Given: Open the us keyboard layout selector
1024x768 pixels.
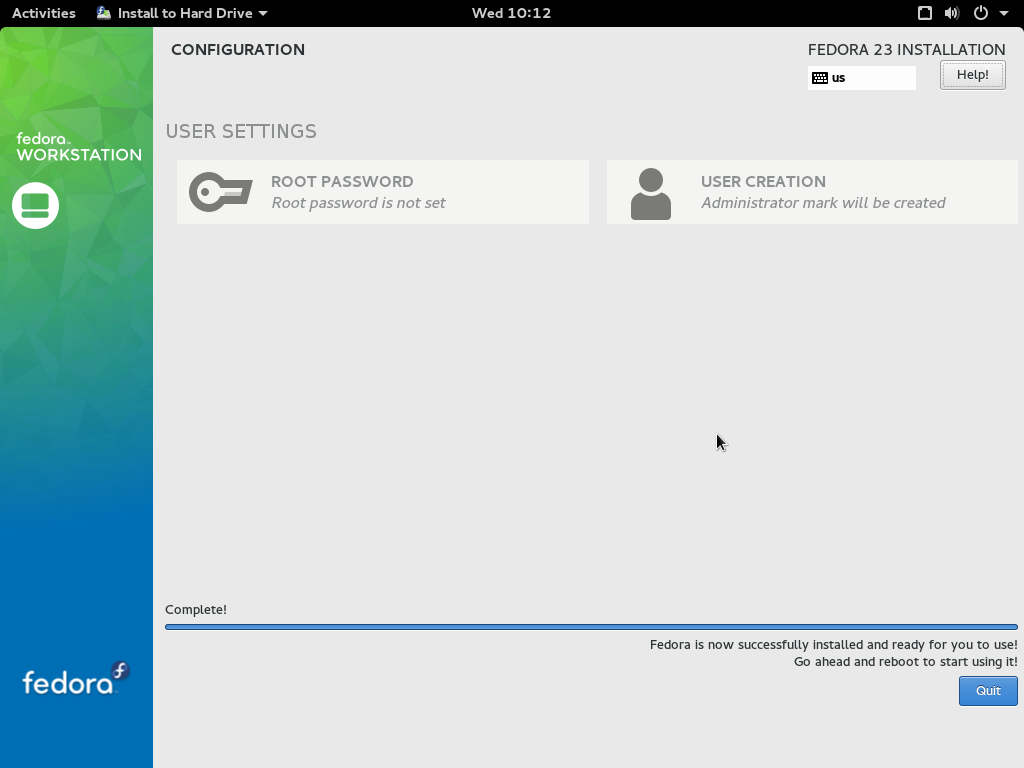Looking at the screenshot, I should point(861,77).
